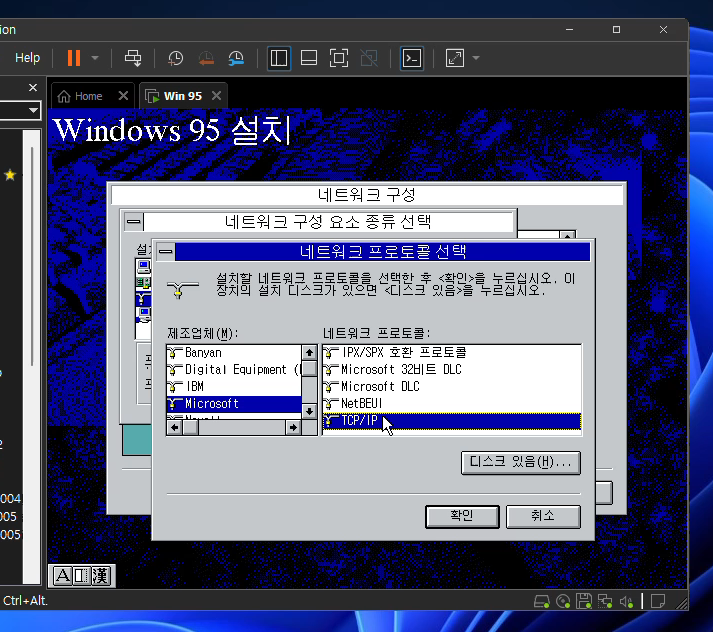The width and height of the screenshot is (713, 632).
Task: Close the Win 95 tab
Action: [x=216, y=95]
